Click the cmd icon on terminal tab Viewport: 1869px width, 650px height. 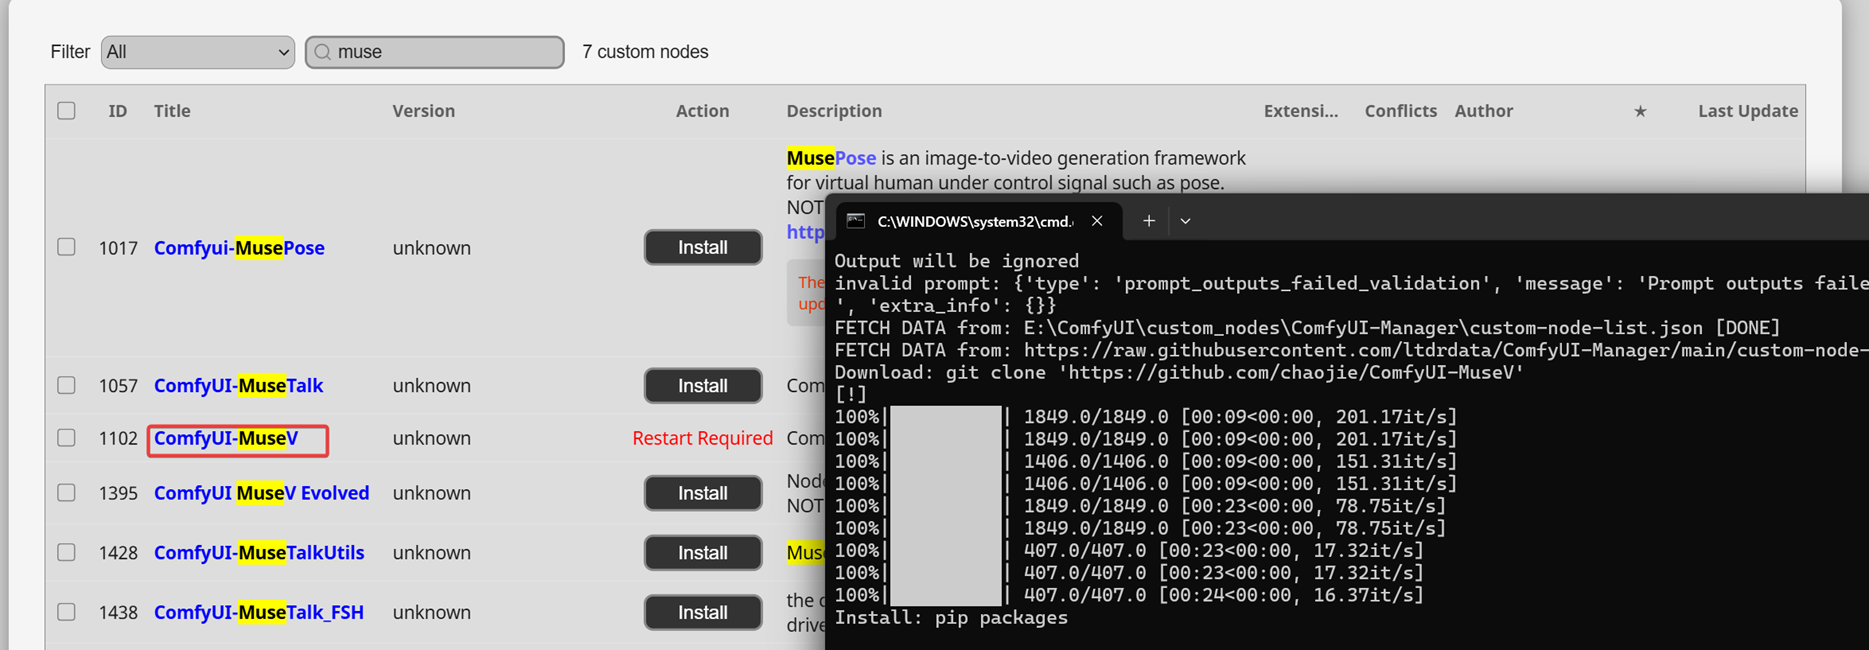(x=856, y=221)
